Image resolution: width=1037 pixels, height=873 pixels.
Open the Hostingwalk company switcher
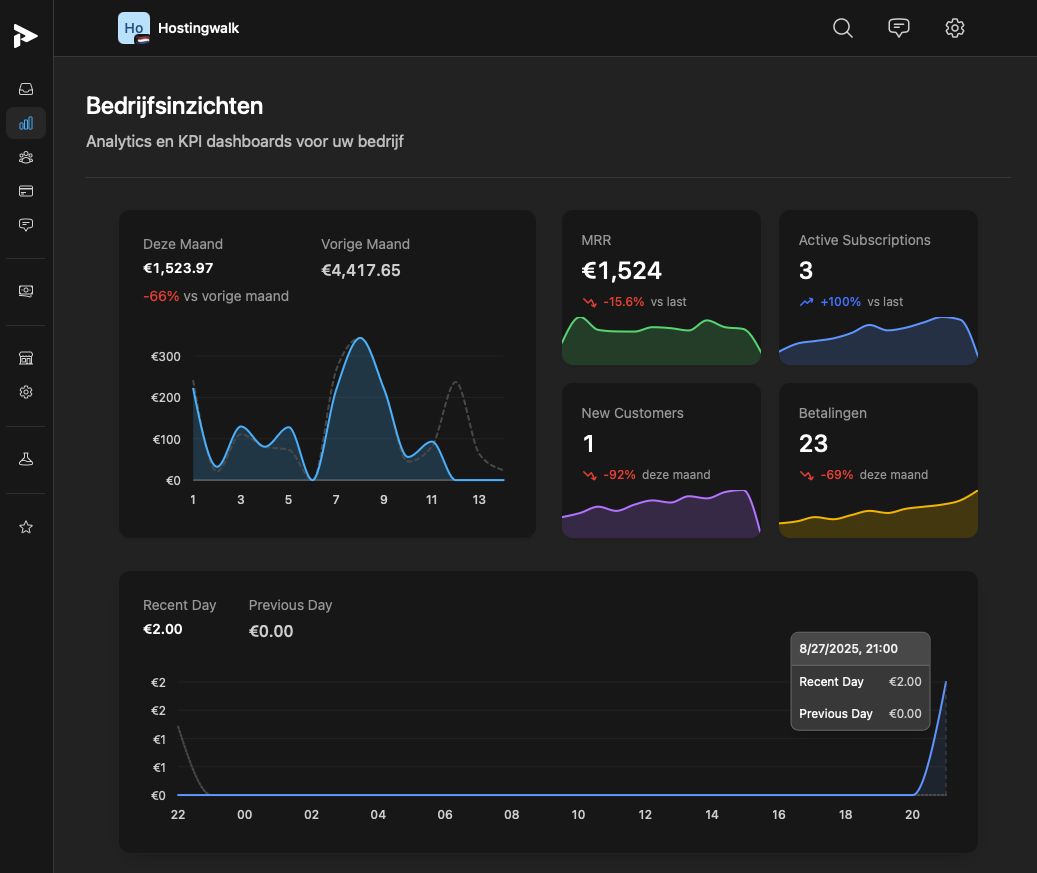pyautogui.click(x=179, y=28)
